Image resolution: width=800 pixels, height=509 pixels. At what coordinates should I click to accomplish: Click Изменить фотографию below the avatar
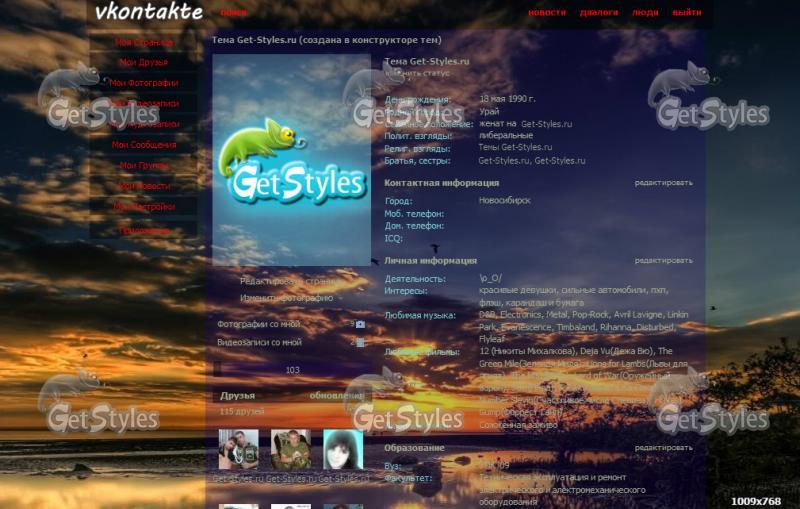point(287,298)
